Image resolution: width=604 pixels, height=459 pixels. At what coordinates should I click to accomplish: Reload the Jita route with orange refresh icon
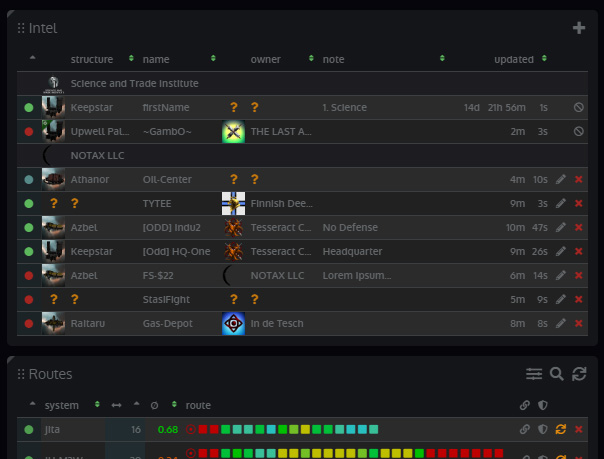561,430
